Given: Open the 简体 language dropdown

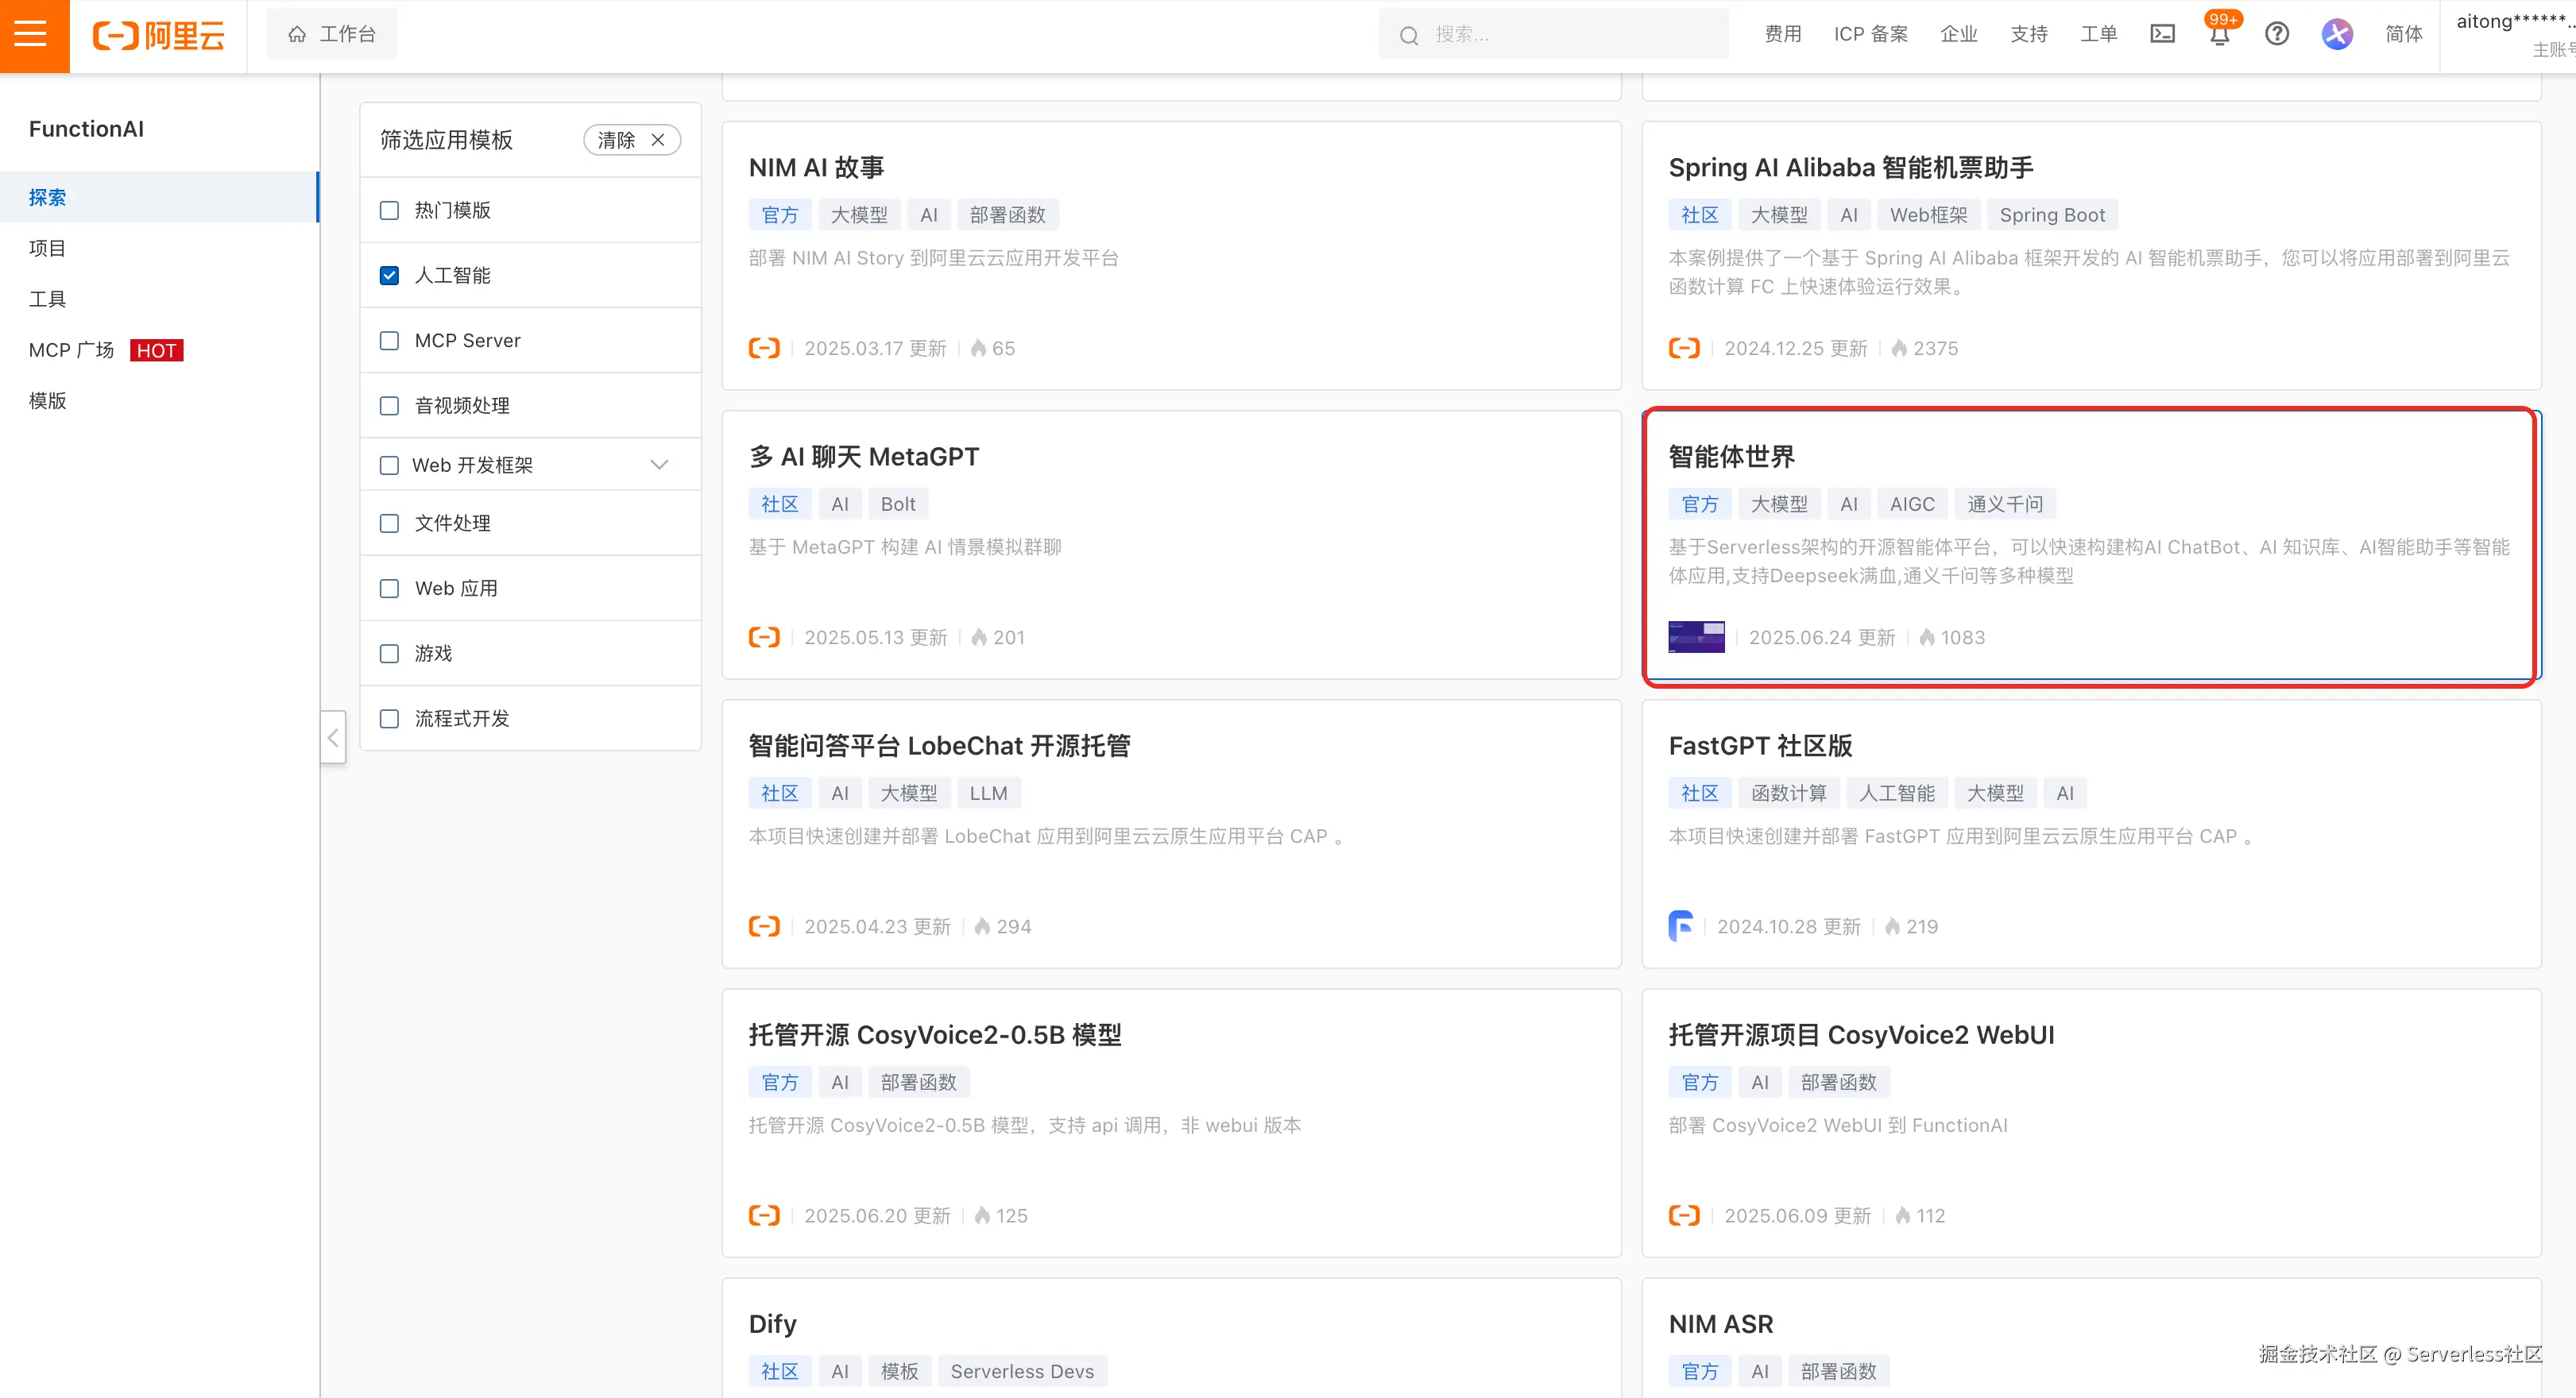Looking at the screenshot, I should click(x=2403, y=34).
